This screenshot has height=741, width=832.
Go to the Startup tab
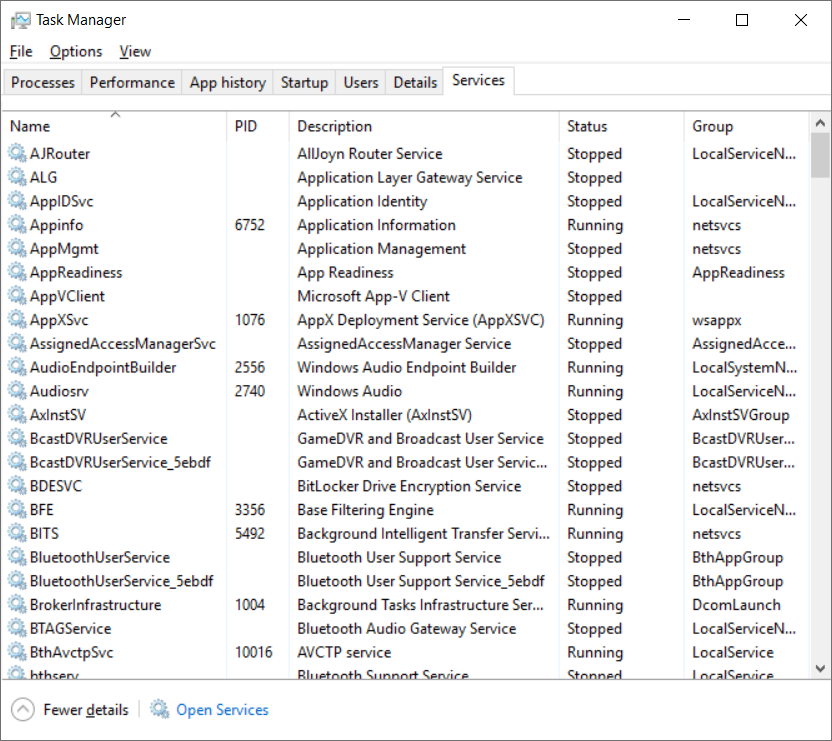coord(305,82)
